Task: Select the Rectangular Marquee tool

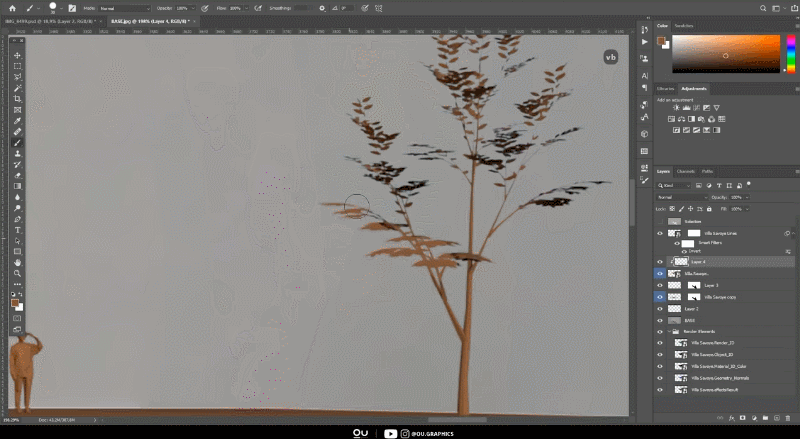Action: tap(18, 66)
